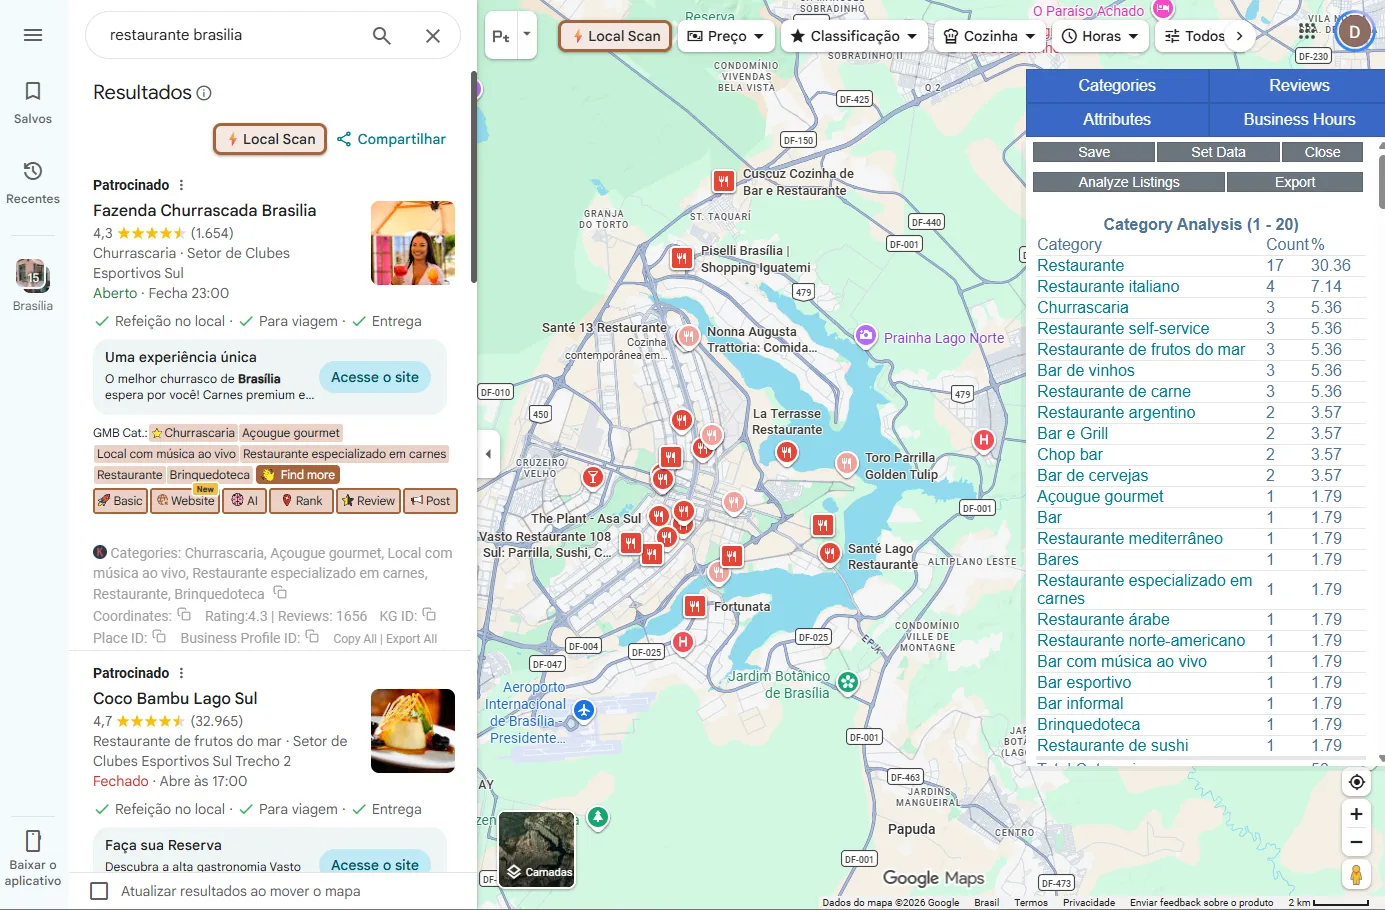Click the Rank pin button
Viewport: 1385px width, 910px height.
301,501
